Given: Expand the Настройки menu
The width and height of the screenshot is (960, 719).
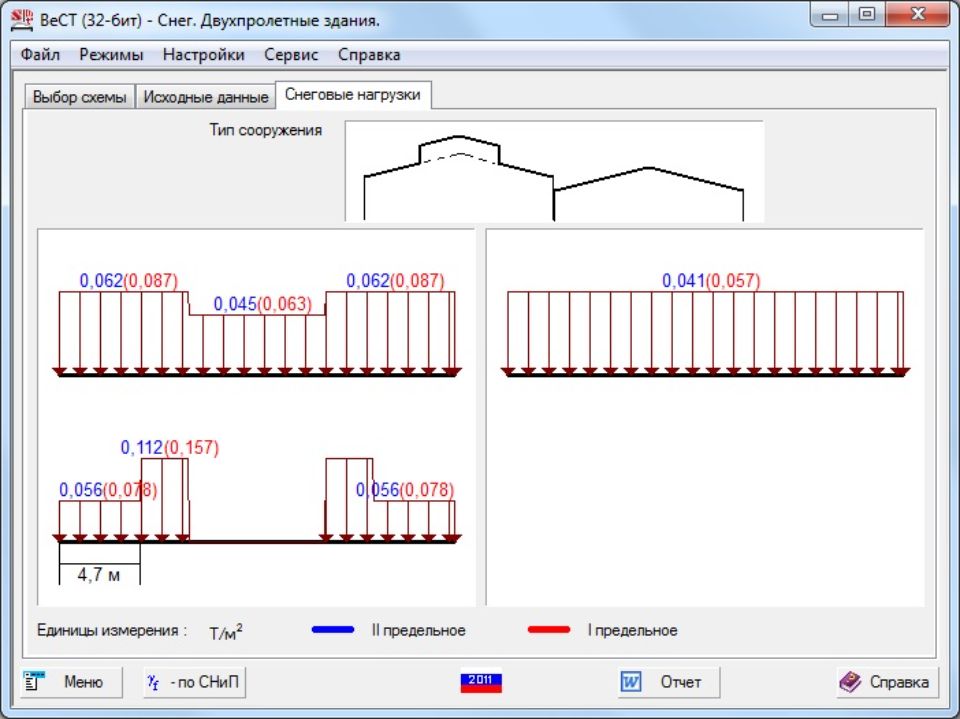Looking at the screenshot, I should (203, 55).
